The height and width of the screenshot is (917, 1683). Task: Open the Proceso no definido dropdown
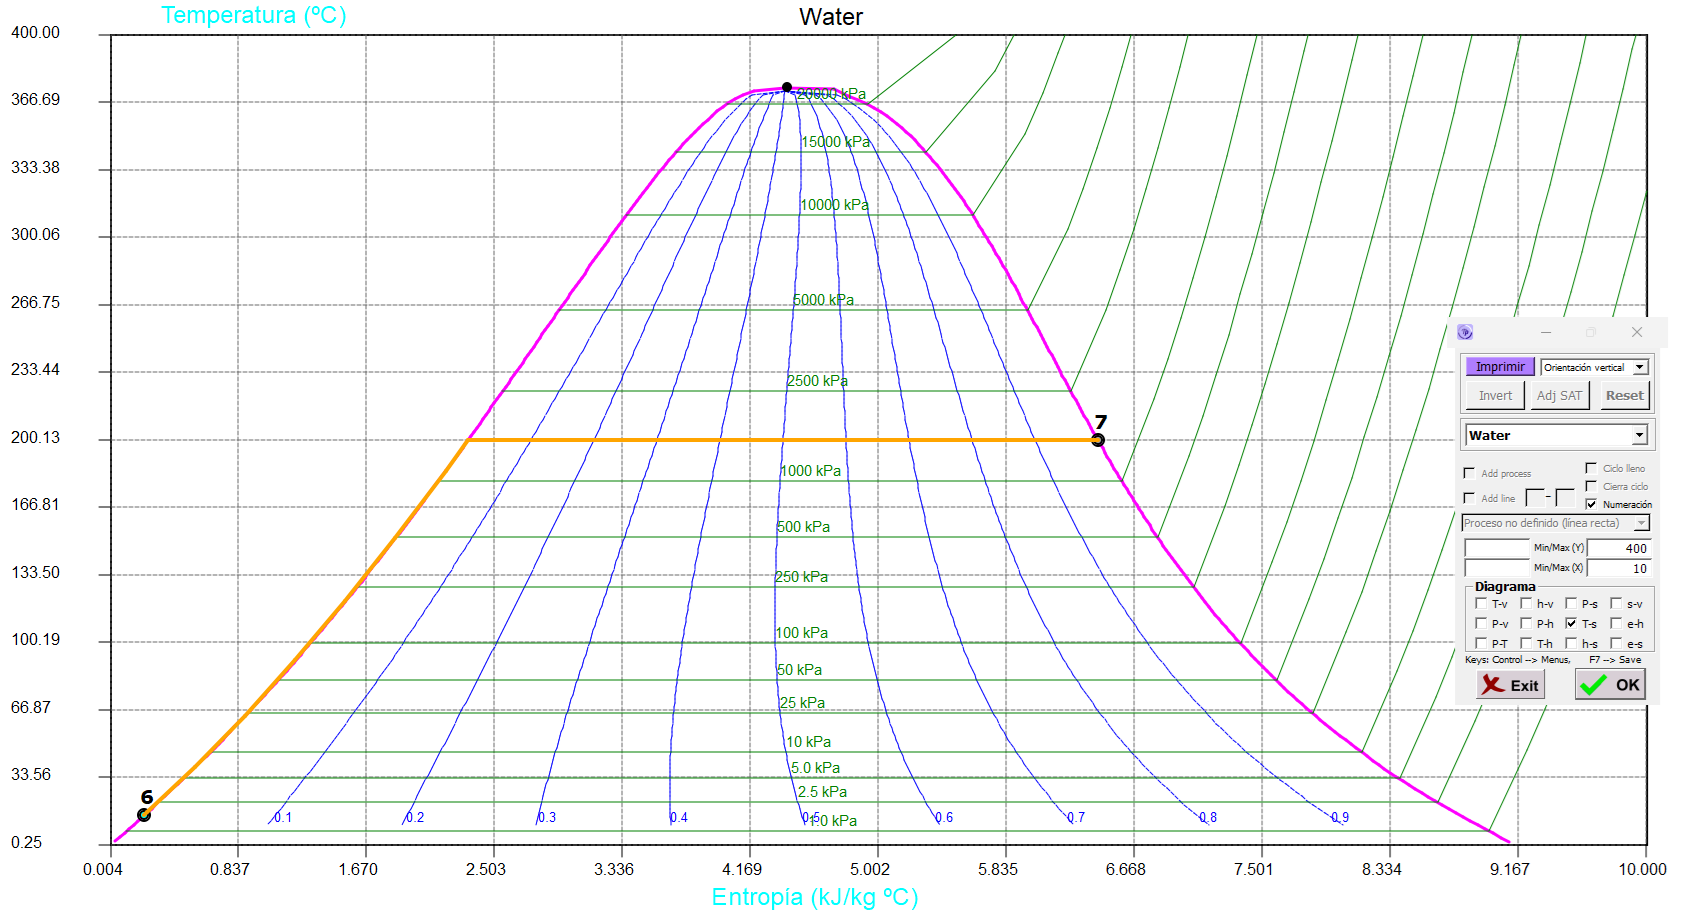(1641, 523)
